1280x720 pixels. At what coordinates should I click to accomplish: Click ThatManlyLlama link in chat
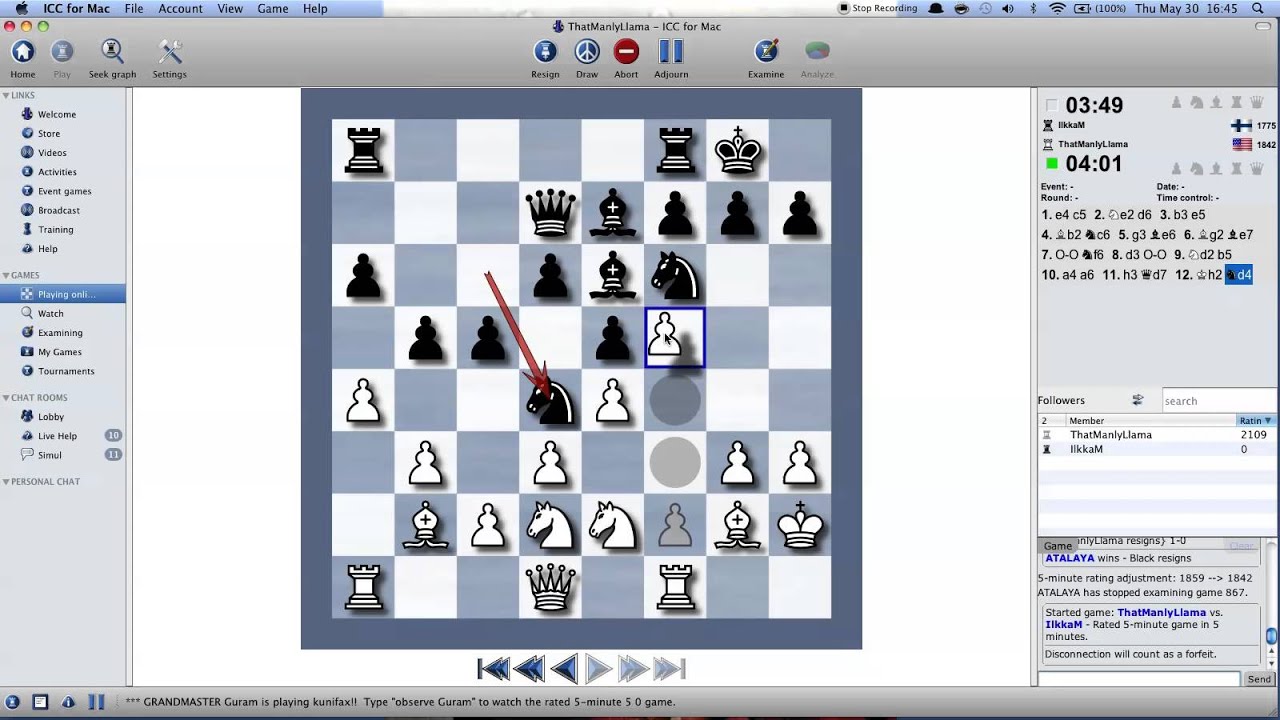click(x=1161, y=612)
